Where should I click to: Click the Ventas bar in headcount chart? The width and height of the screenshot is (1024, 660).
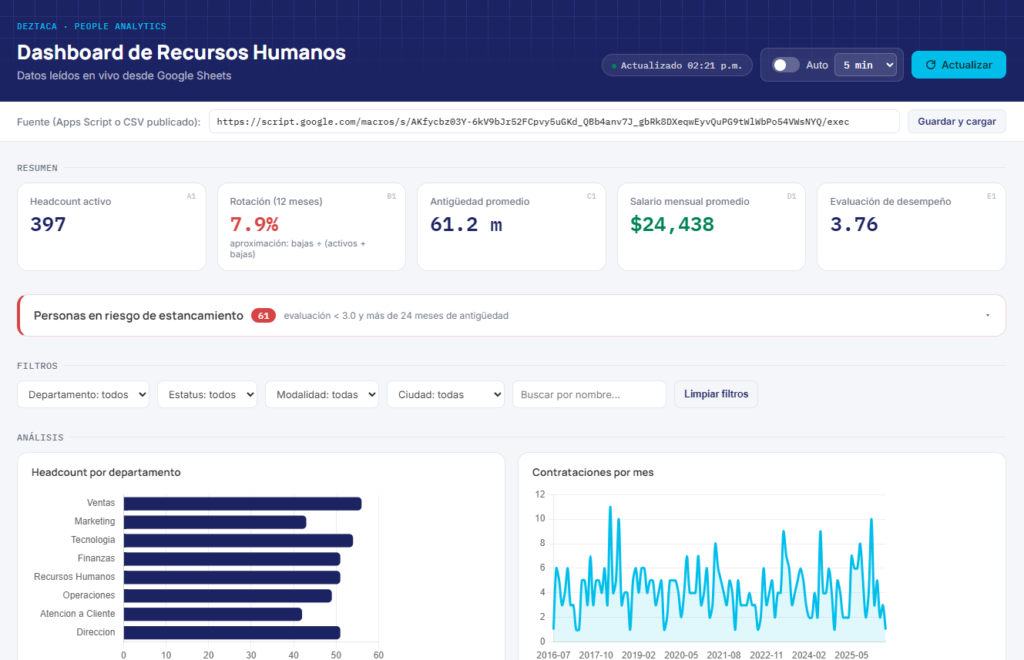(x=242, y=503)
